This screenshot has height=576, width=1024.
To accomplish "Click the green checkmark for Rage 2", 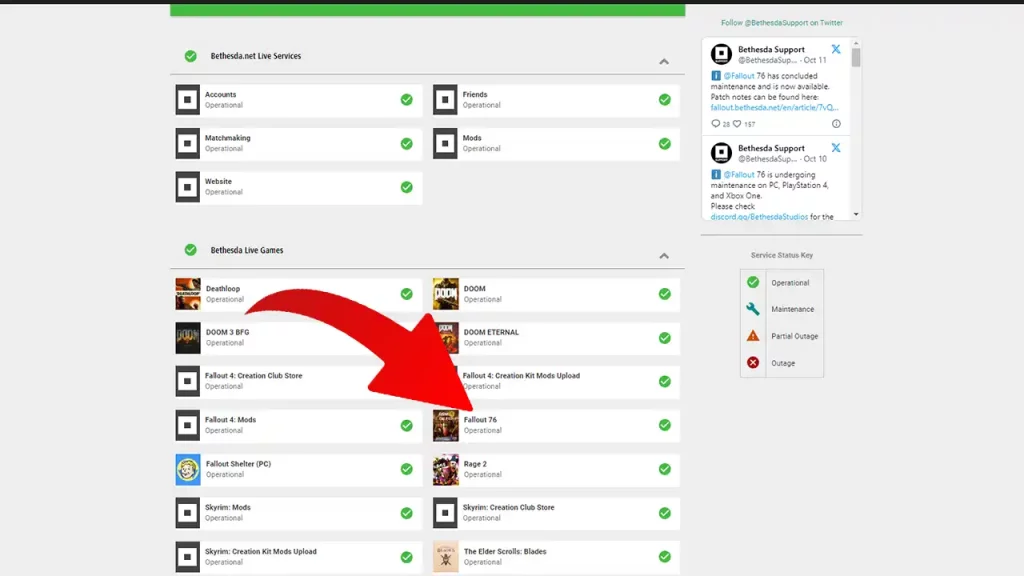I will pyautogui.click(x=664, y=469).
